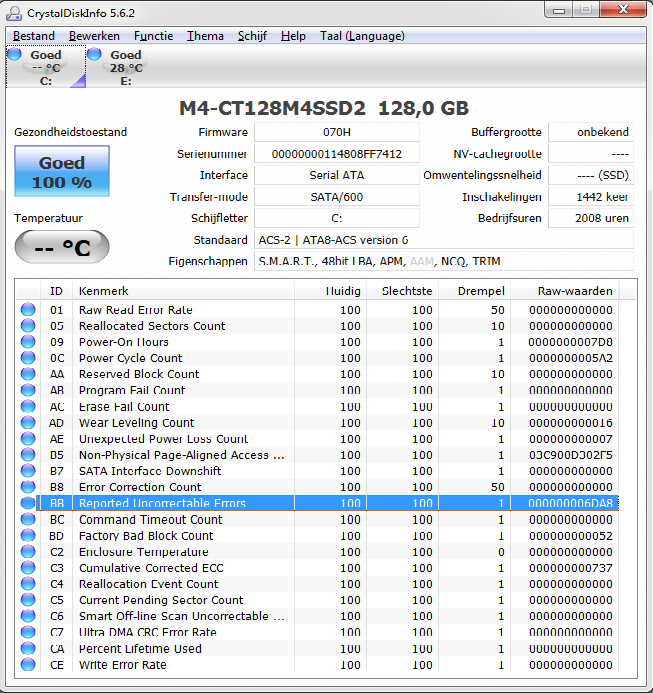
Task: Open the Schijf menu
Action: click(x=252, y=36)
